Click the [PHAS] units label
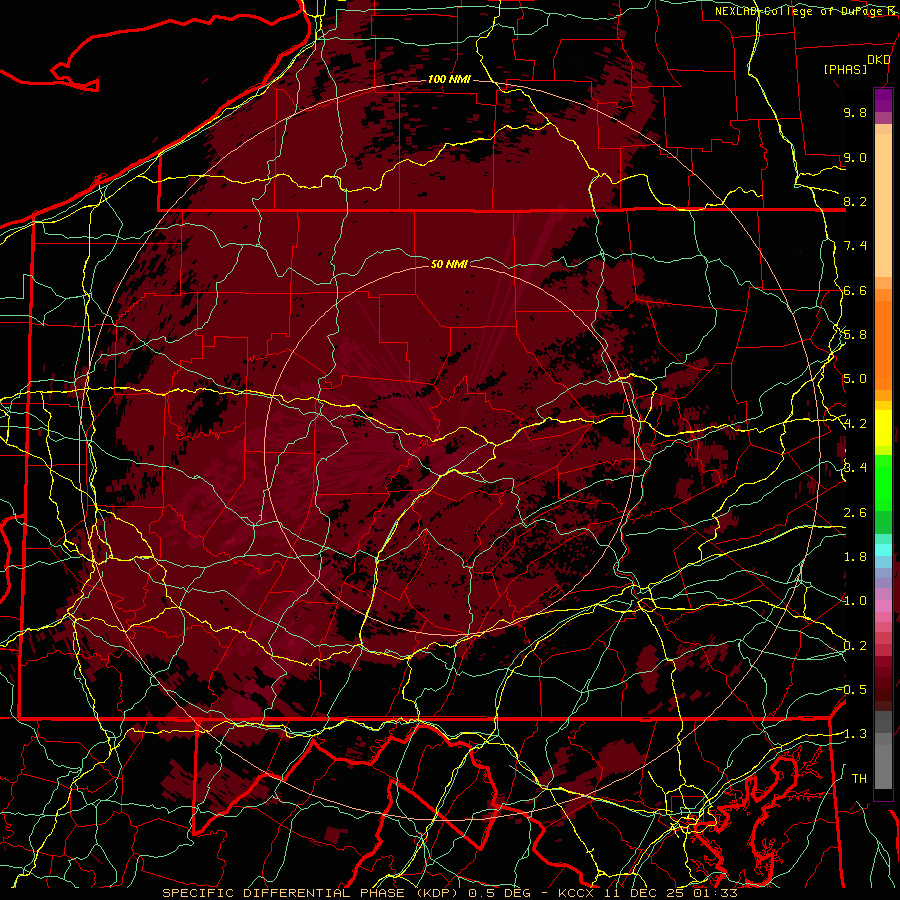Image resolution: width=900 pixels, height=900 pixels. click(845, 69)
